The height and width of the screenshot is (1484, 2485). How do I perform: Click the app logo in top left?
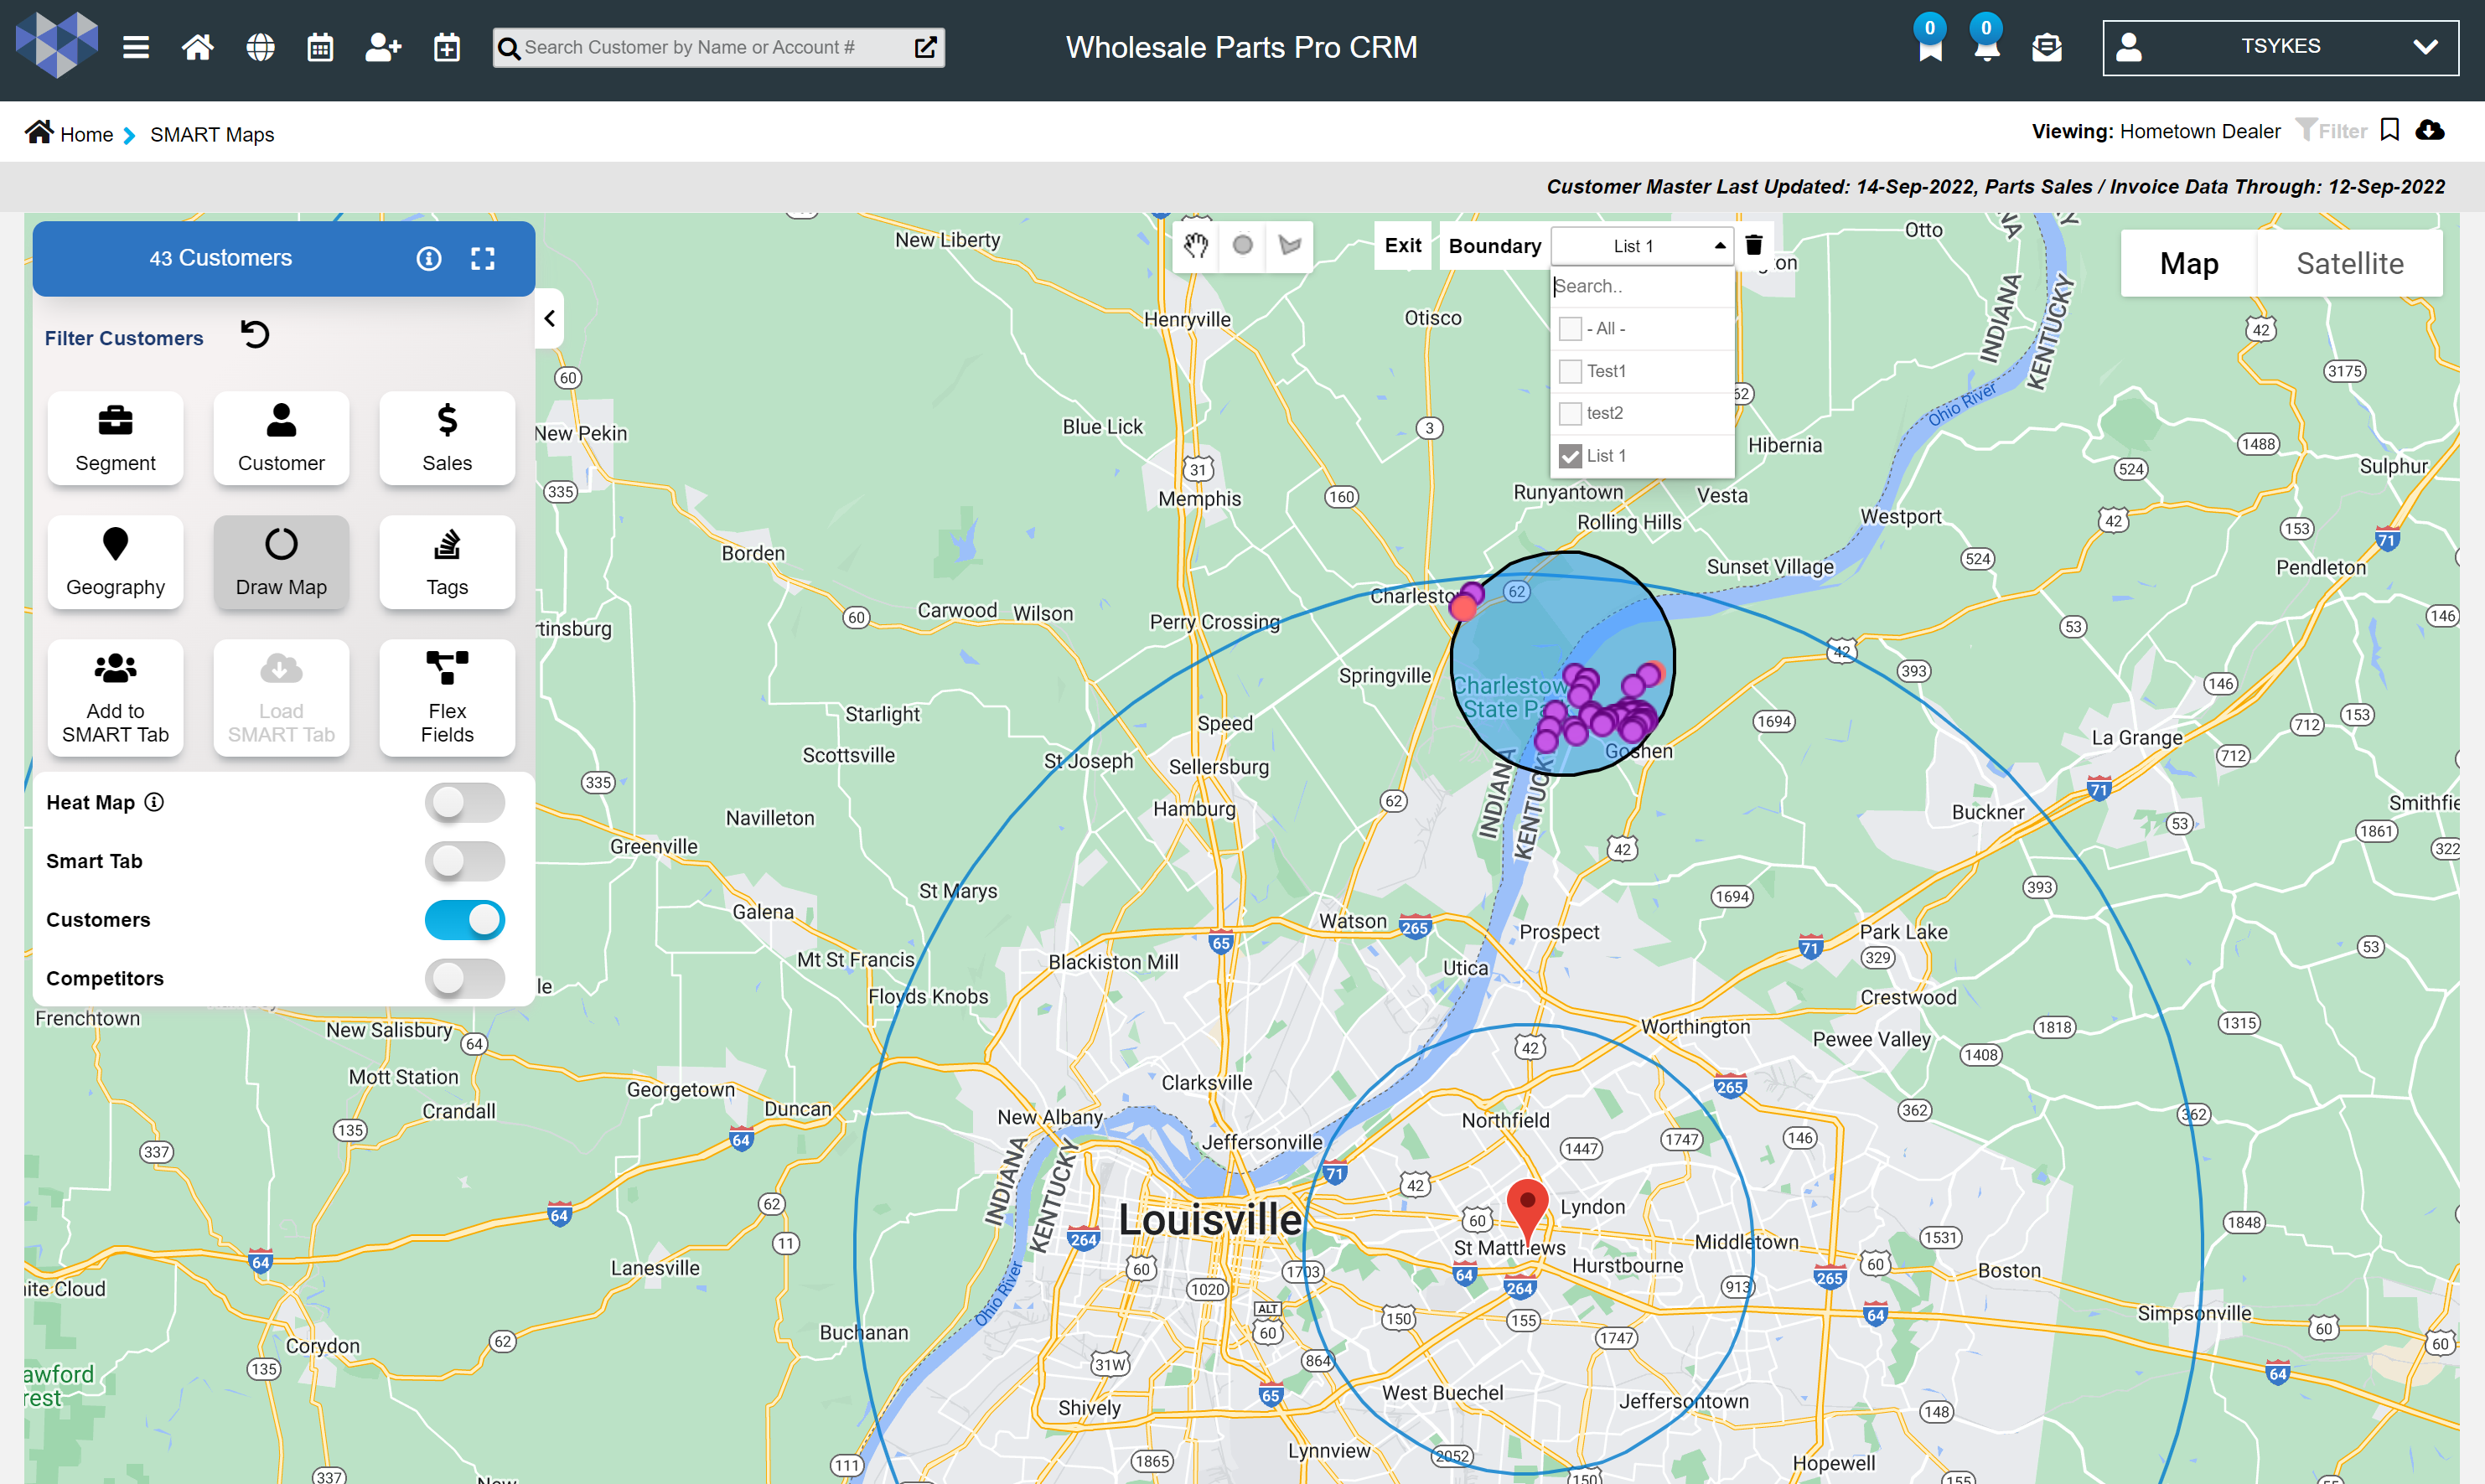click(x=57, y=45)
